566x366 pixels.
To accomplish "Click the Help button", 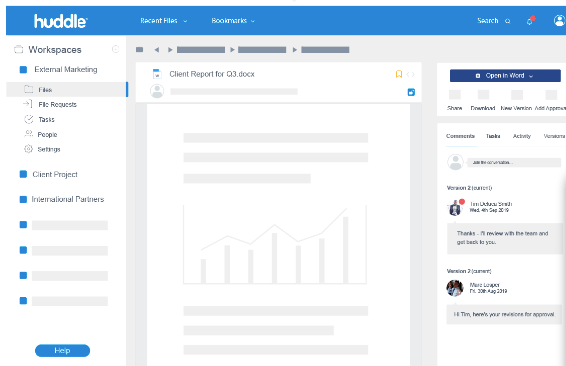I will click(x=62, y=350).
